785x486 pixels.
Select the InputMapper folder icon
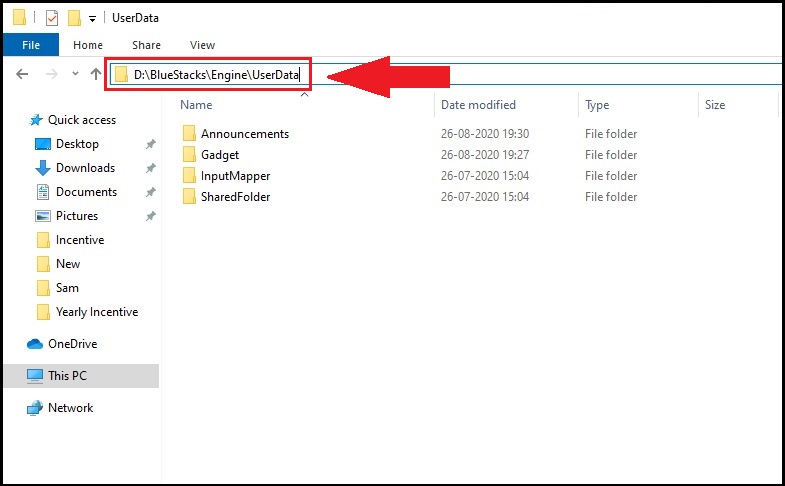(189, 175)
